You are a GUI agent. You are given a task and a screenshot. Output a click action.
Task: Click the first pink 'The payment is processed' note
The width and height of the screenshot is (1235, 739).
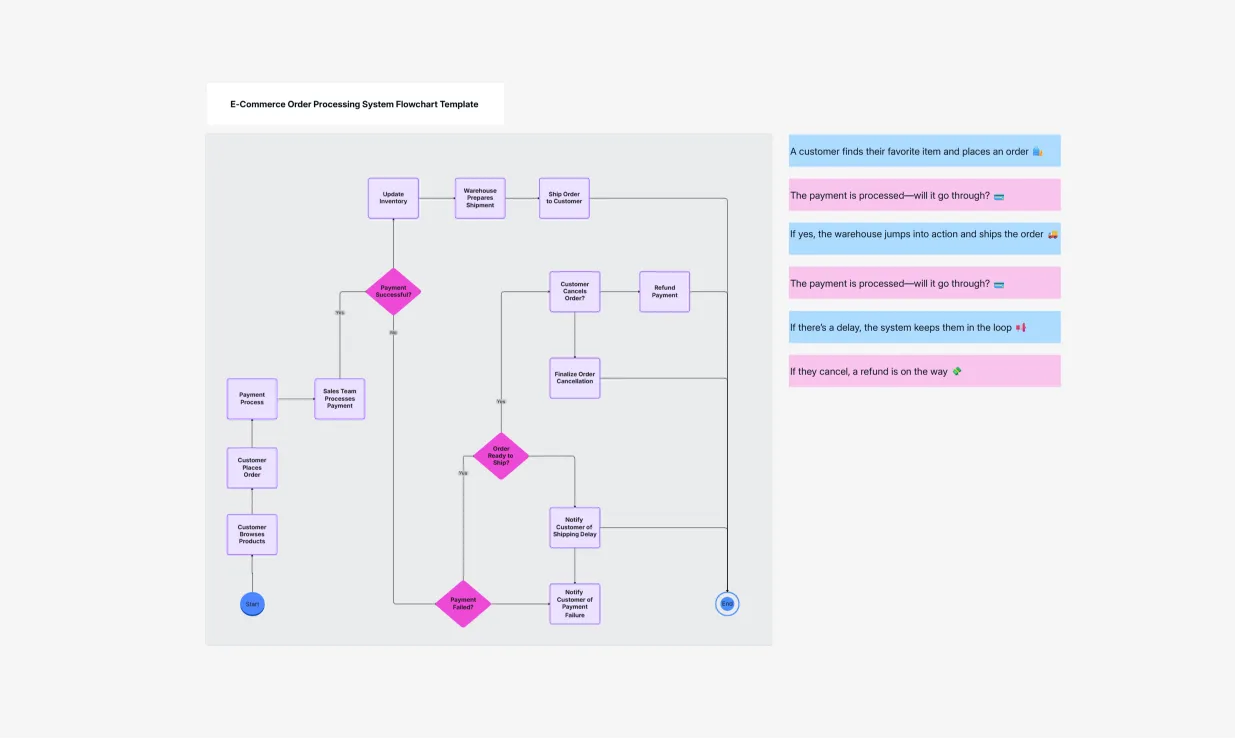click(x=925, y=195)
